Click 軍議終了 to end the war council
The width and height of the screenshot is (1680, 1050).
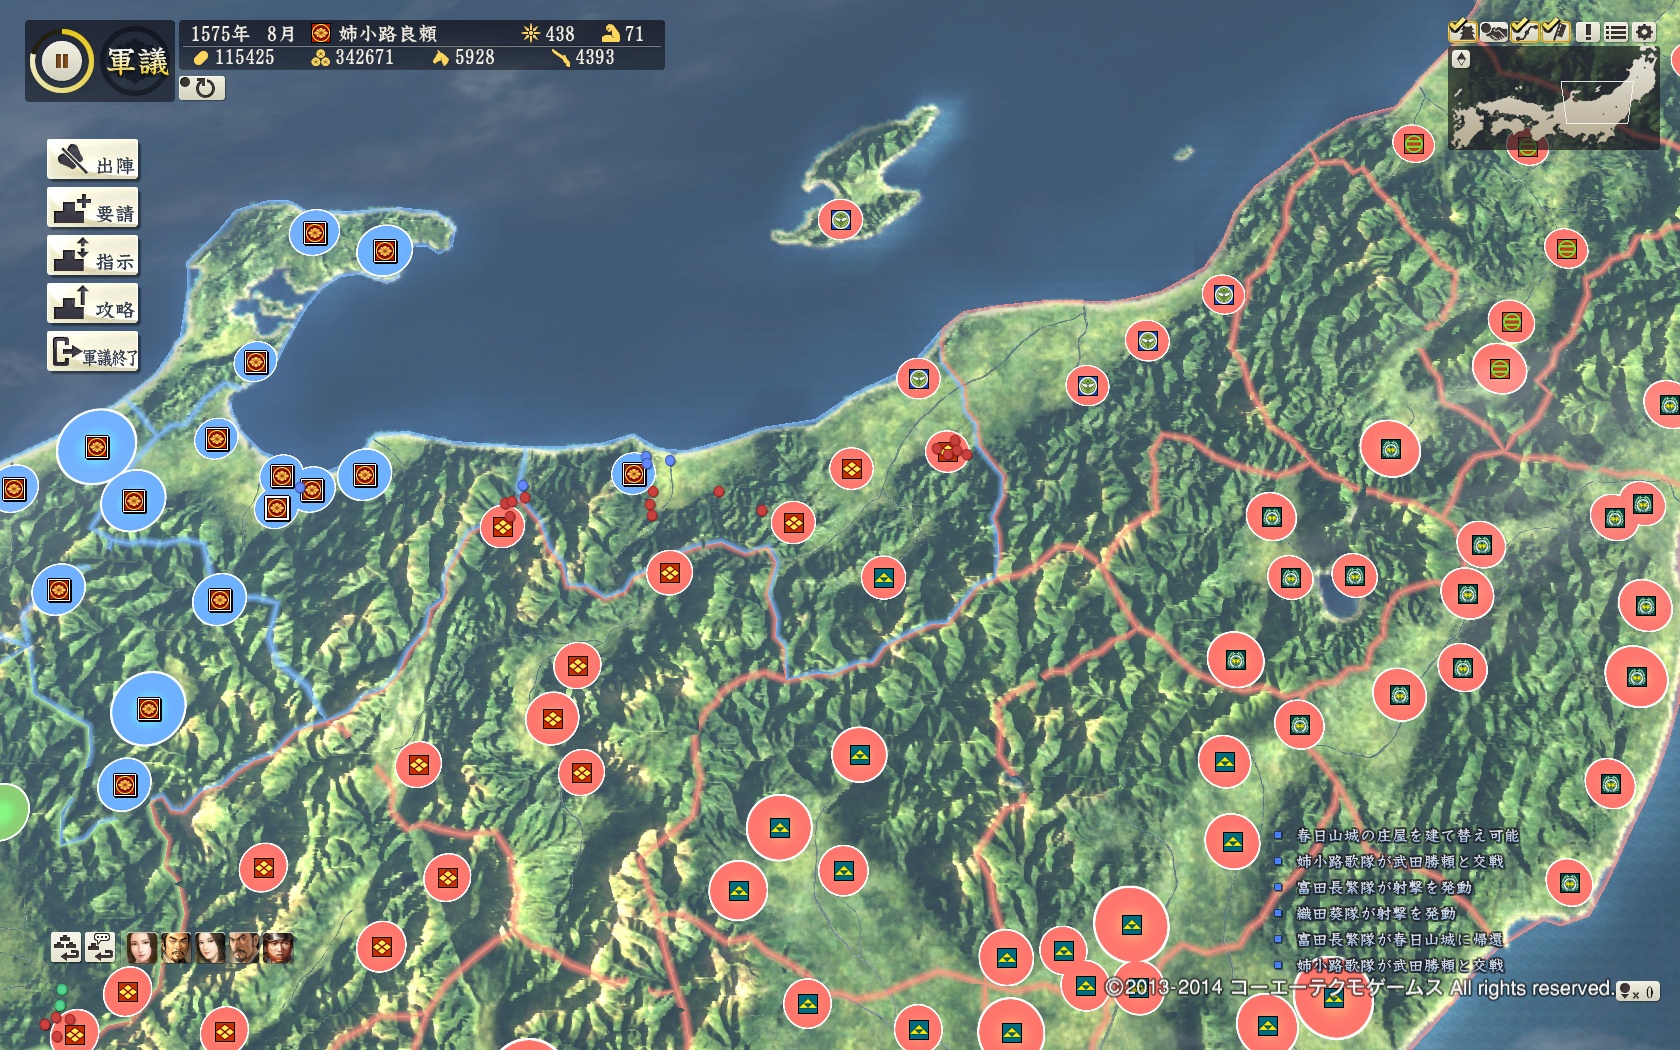93,352
